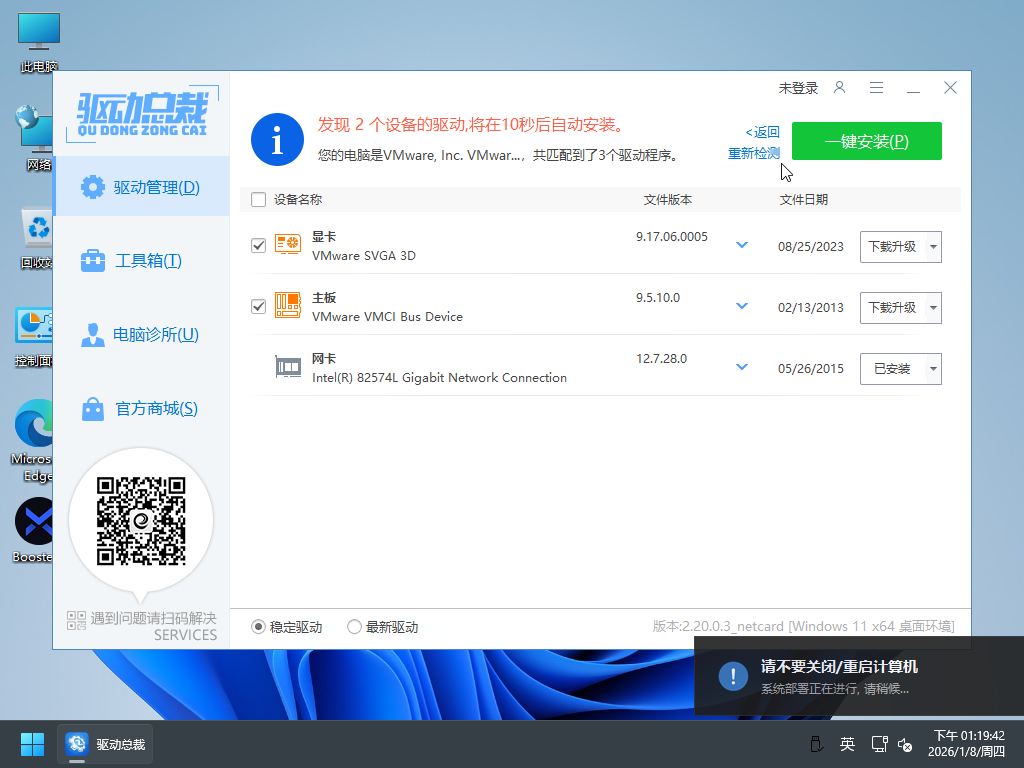
Task: Open the 下载升级 dropdown for 主板 driver
Action: (933, 308)
